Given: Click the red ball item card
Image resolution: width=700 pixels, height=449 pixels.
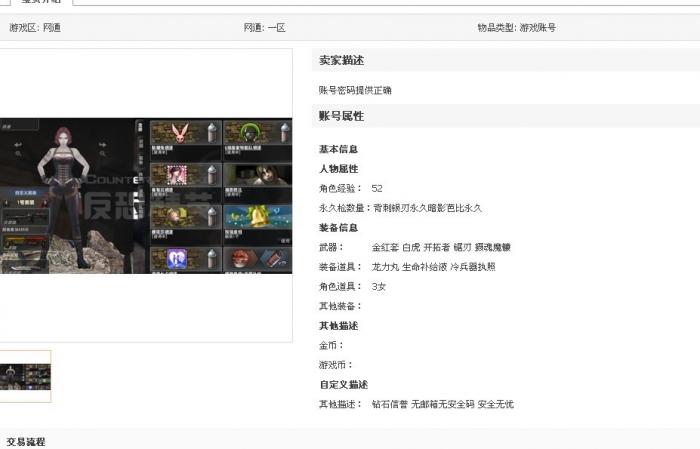Looking at the screenshot, I should point(258,260).
